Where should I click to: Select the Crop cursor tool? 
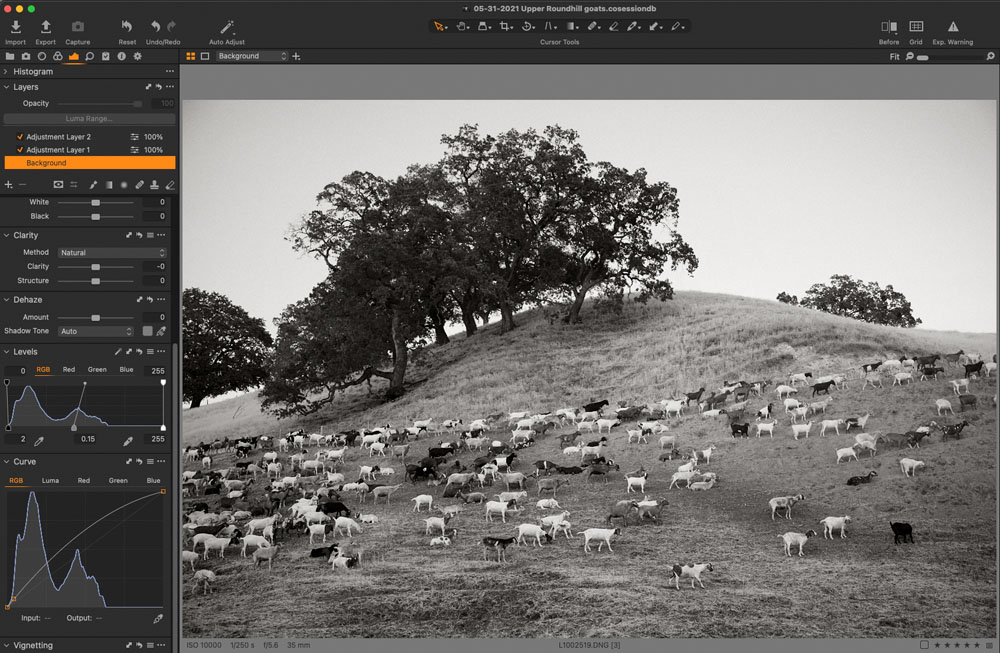point(506,27)
